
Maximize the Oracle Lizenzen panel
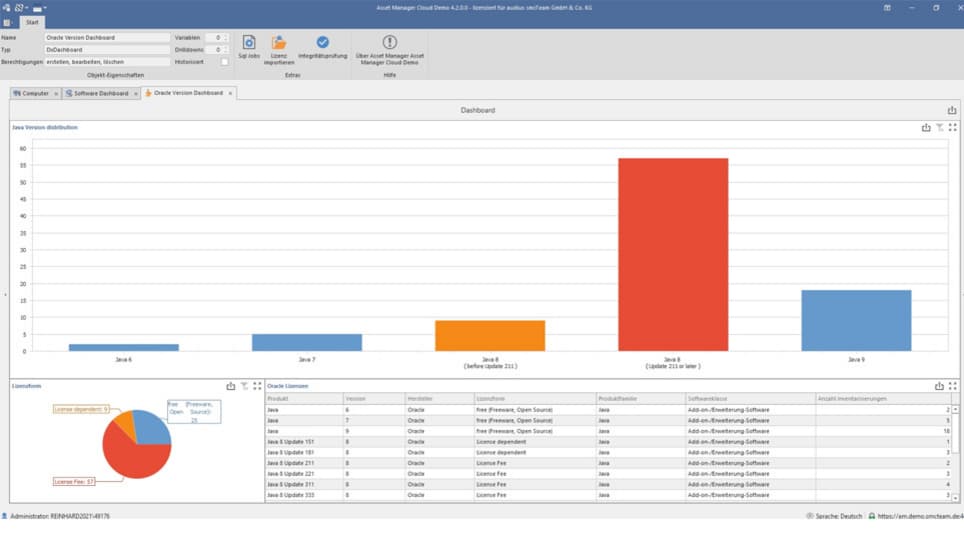point(952,386)
